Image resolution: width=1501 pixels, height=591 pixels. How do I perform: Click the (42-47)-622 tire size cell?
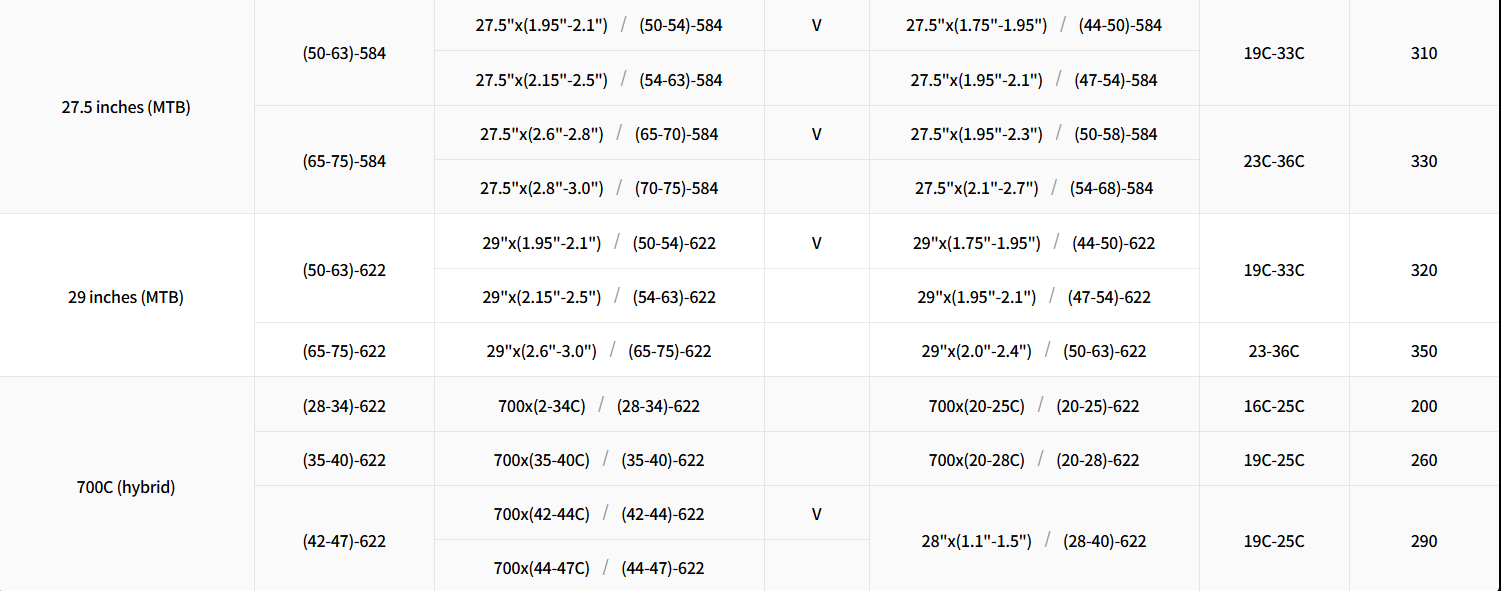point(344,541)
